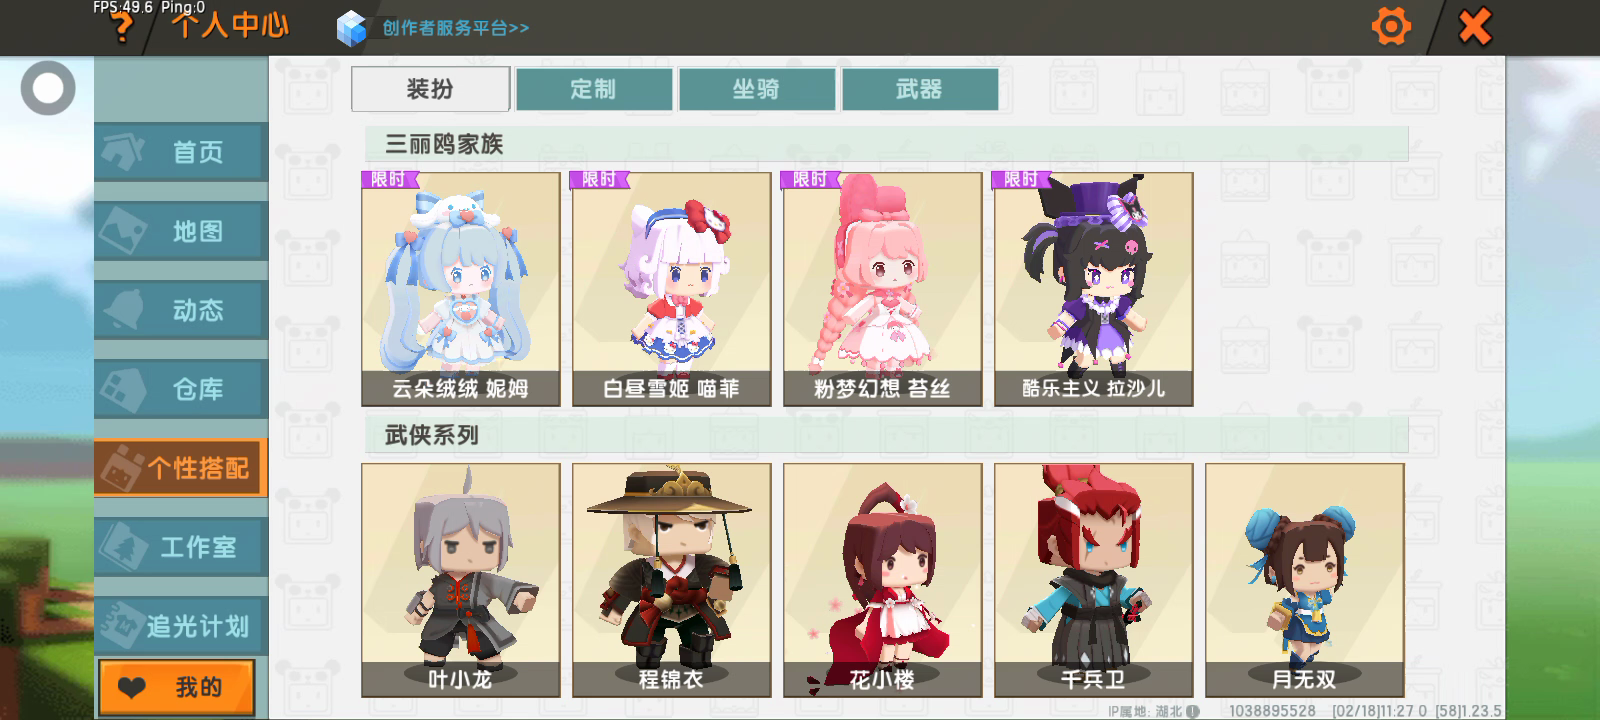Open the 追光计划 sidebar entry

click(x=181, y=625)
